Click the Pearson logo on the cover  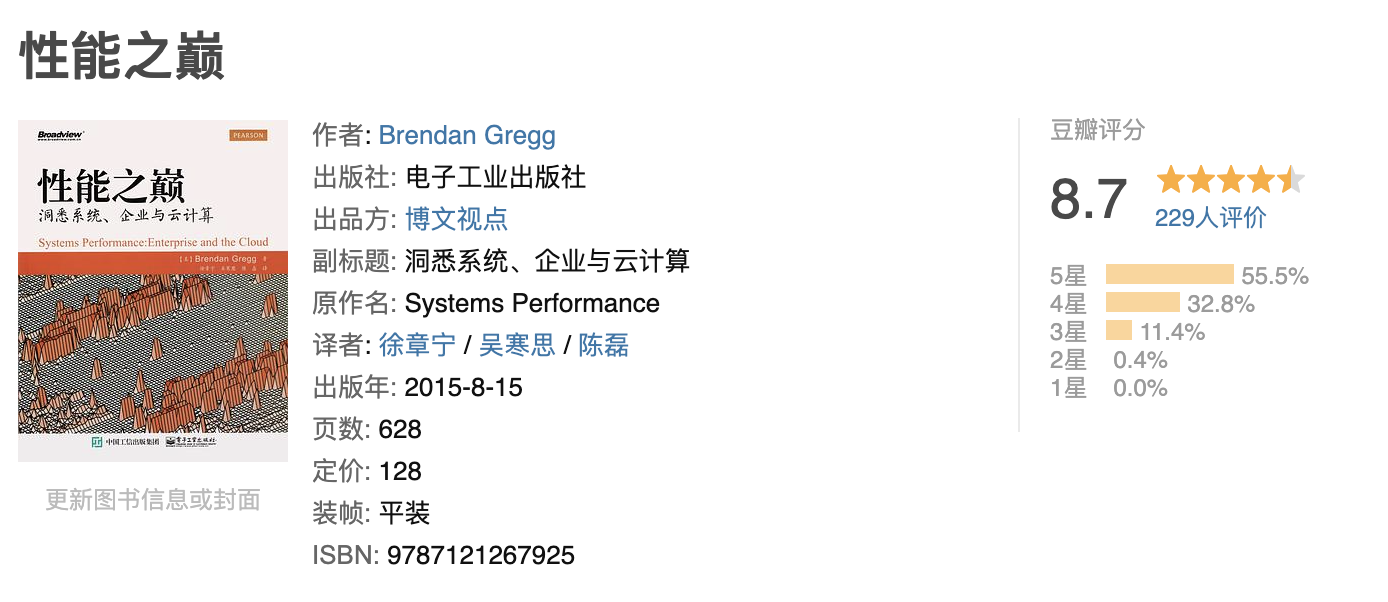click(248, 136)
